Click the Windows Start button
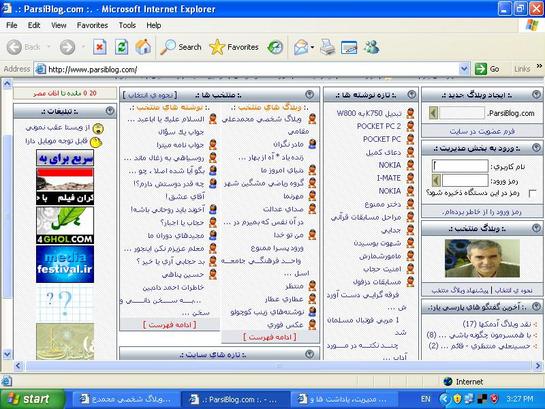 point(32,399)
